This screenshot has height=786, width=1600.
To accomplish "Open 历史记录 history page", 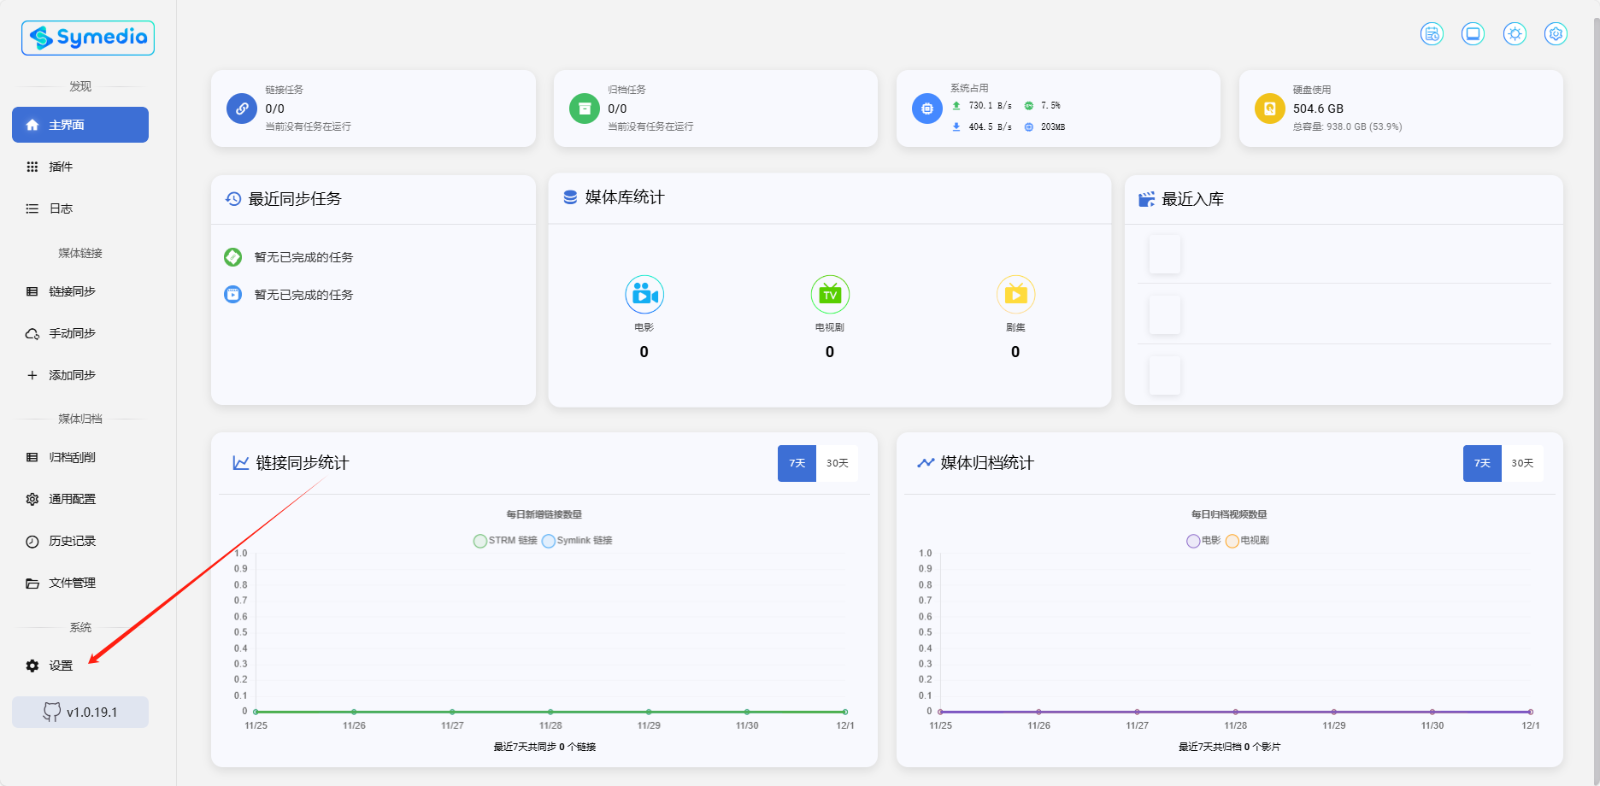I will (80, 542).
